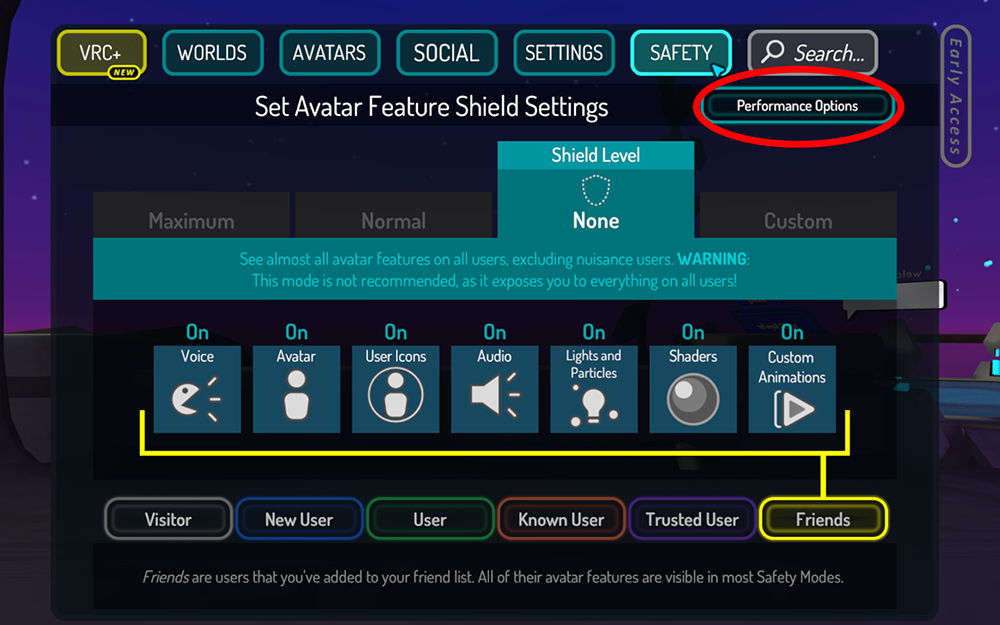Click the Shaders sphere icon

[x=693, y=399]
